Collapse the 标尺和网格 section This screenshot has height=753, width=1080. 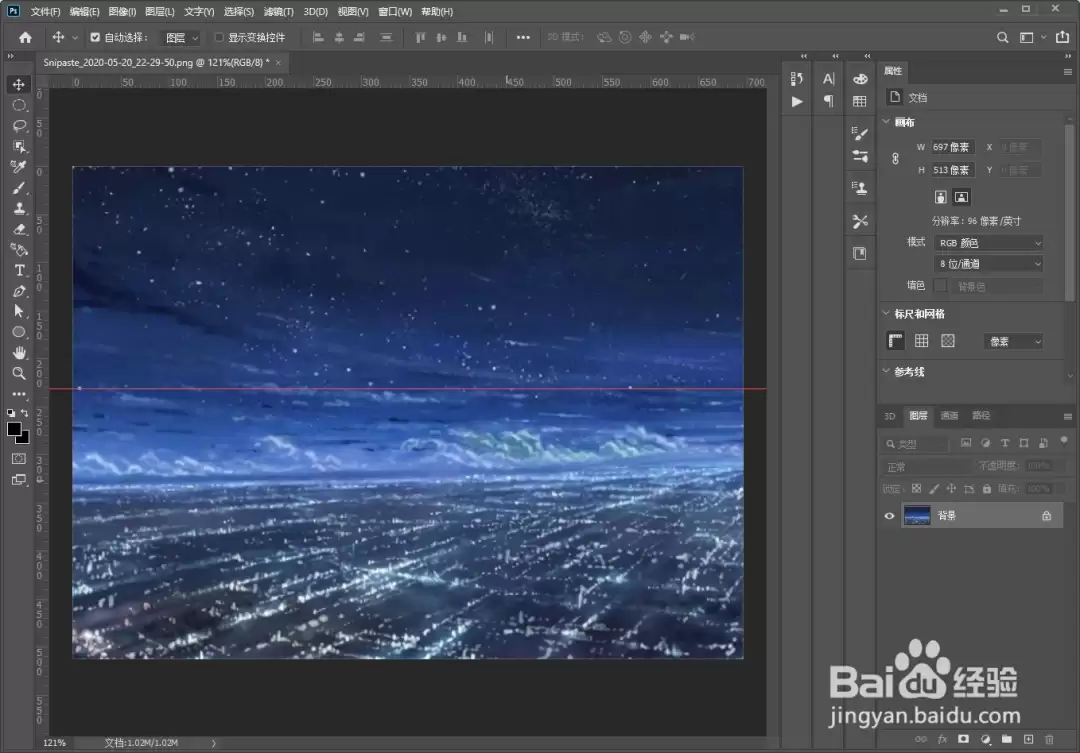pos(886,313)
